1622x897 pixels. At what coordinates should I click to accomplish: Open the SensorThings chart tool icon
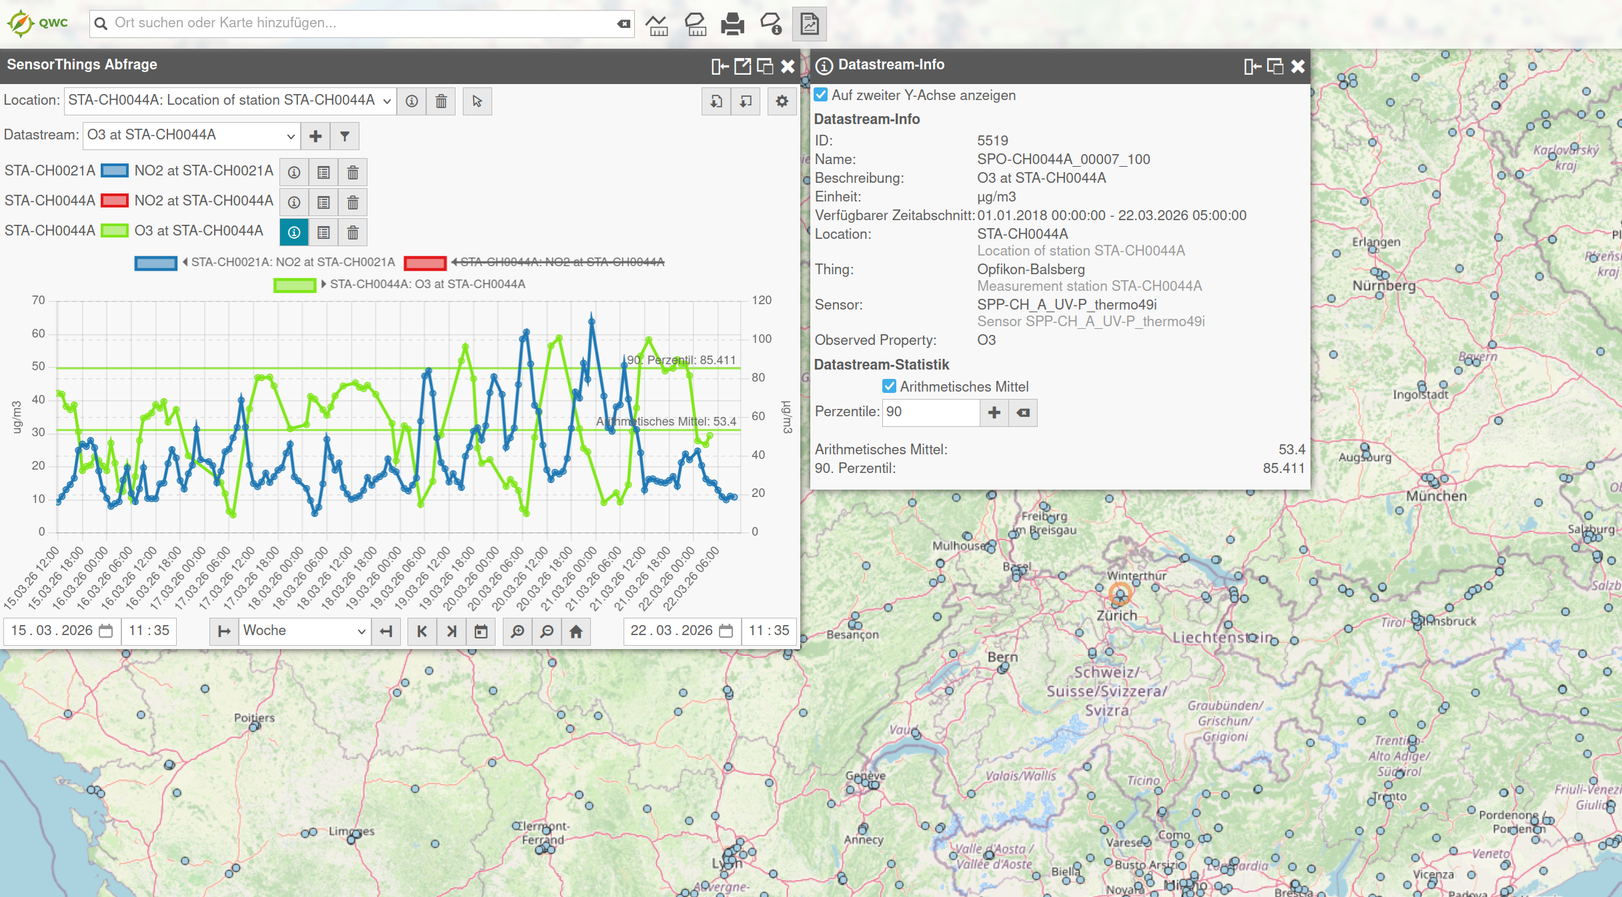click(809, 24)
